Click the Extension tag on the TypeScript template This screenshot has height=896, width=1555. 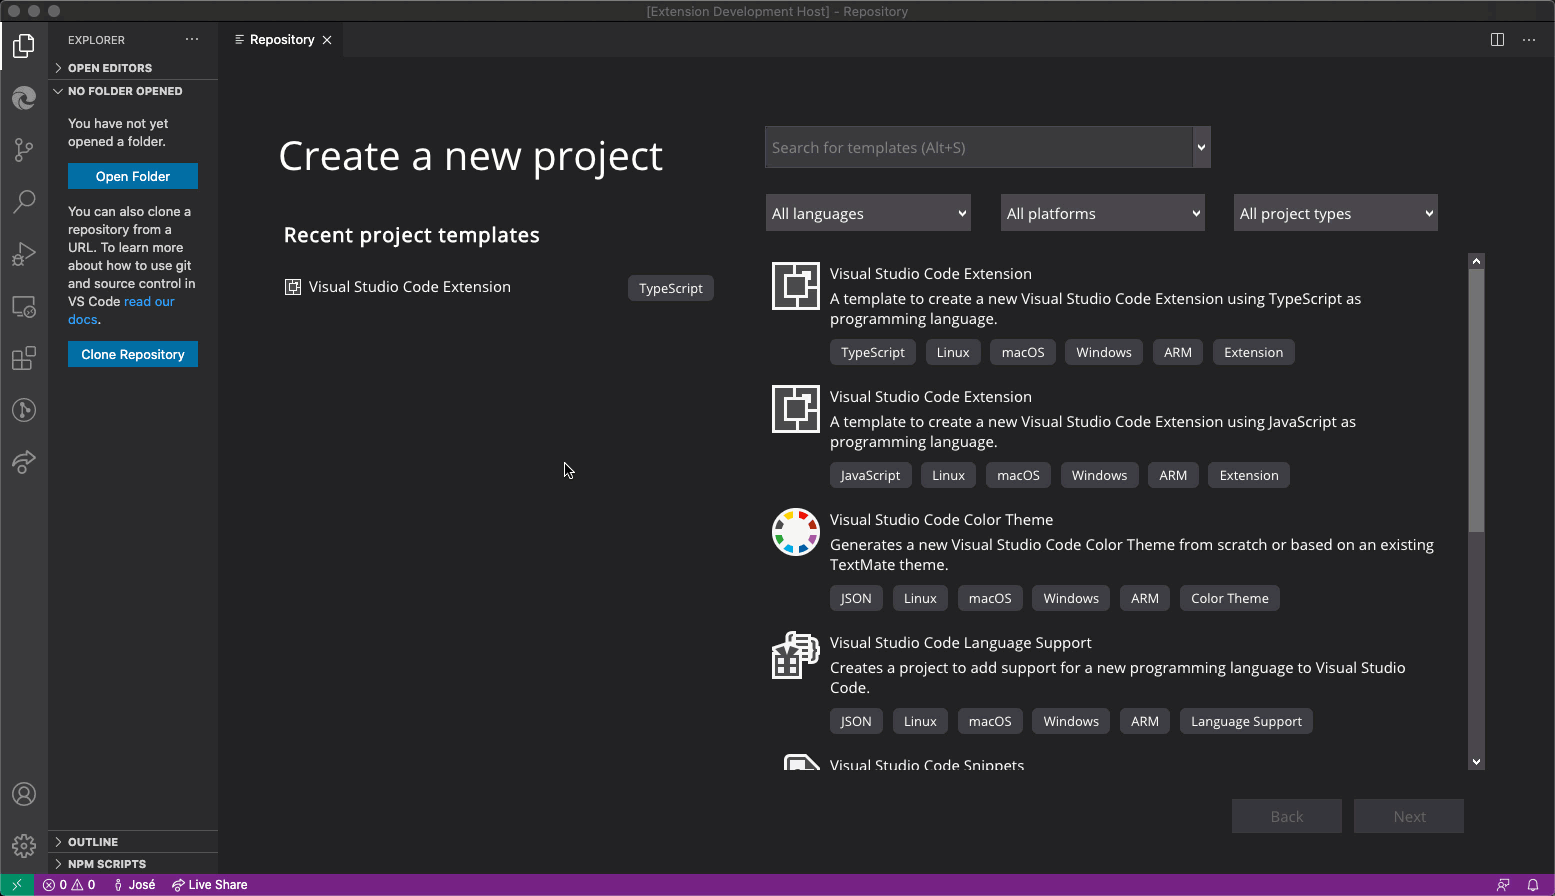(1254, 352)
